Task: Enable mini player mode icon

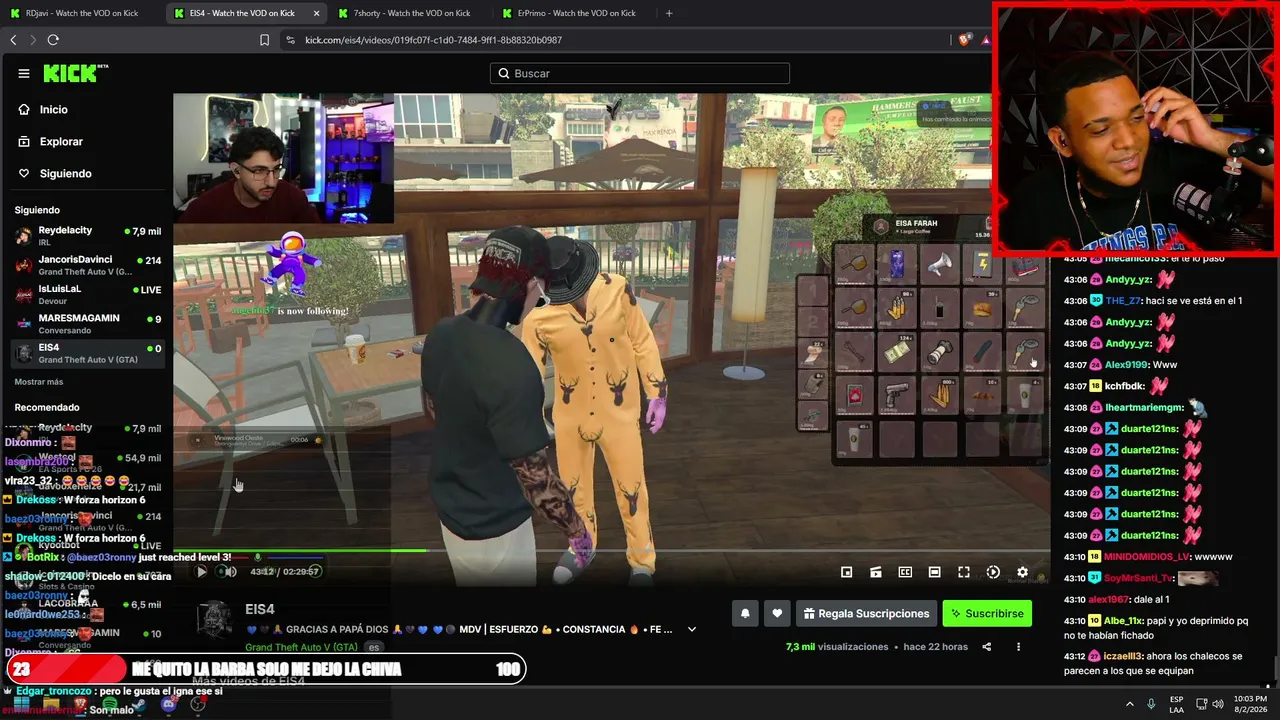Action: [x=846, y=572]
